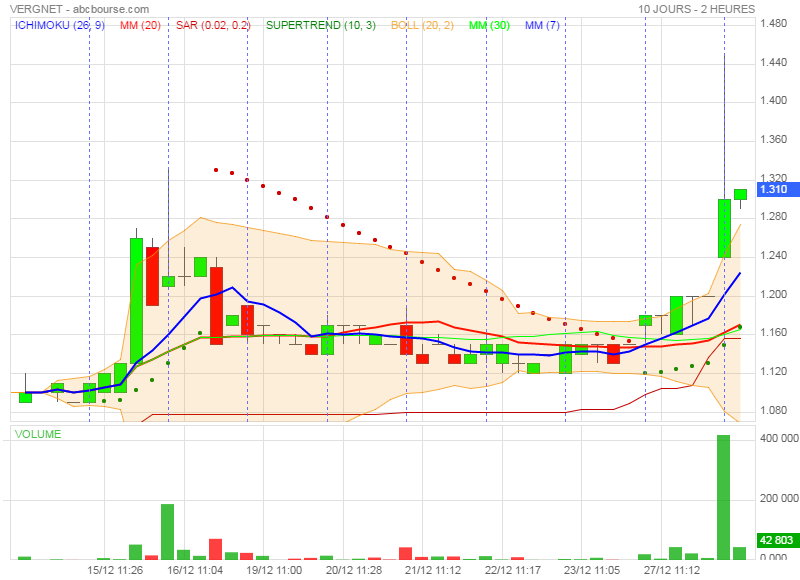
Task: Click the 1.160 price axis label
Action: coord(773,333)
